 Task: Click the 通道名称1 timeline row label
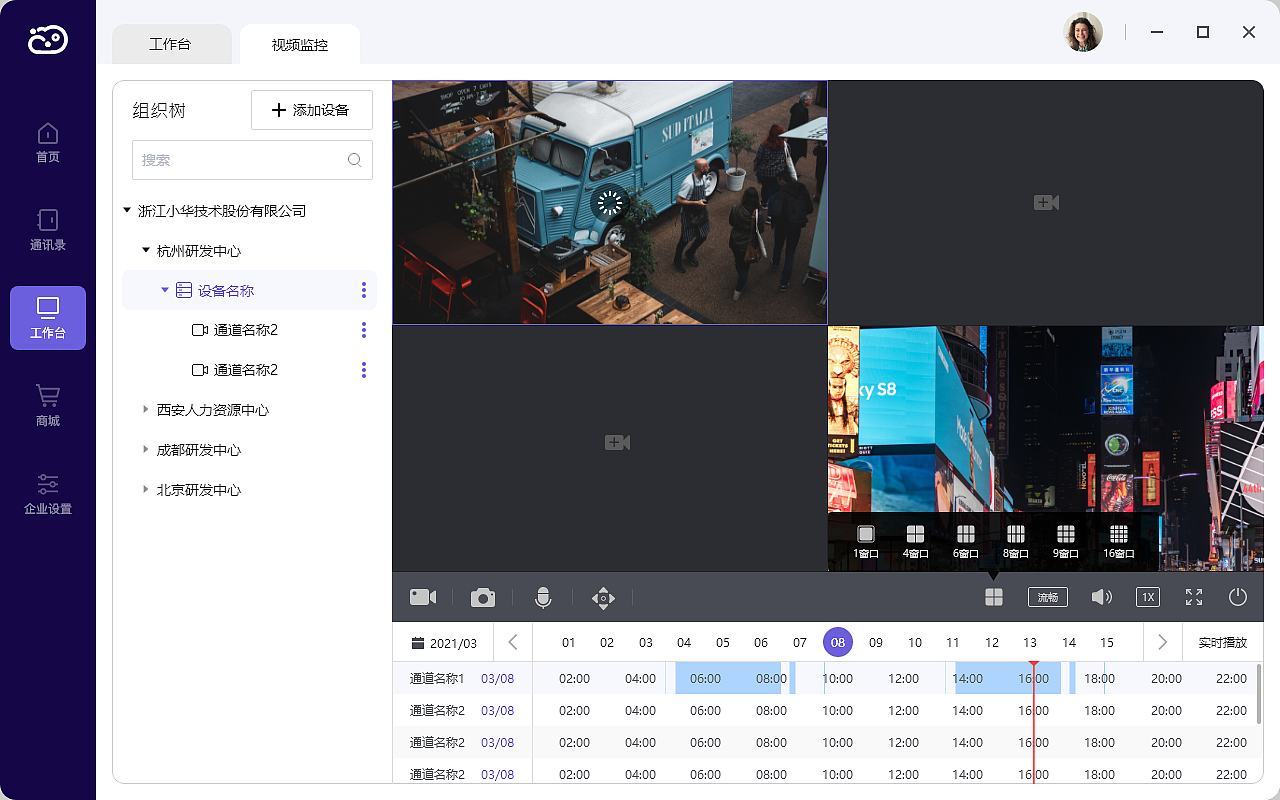437,678
